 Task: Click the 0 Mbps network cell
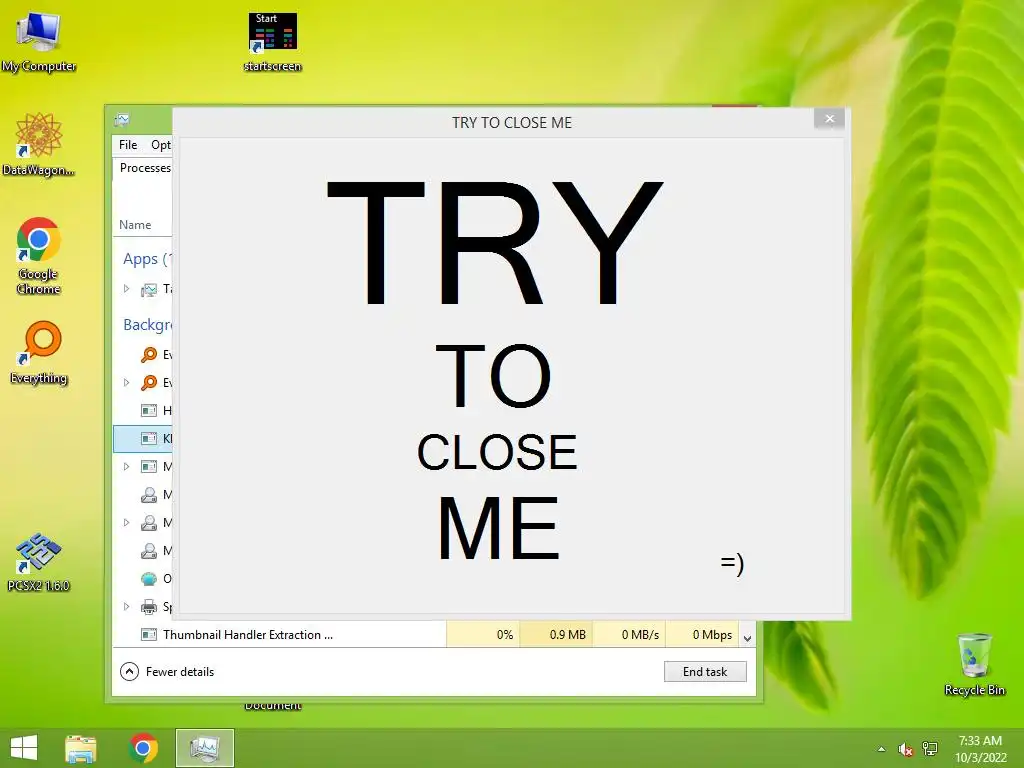pyautogui.click(x=702, y=635)
